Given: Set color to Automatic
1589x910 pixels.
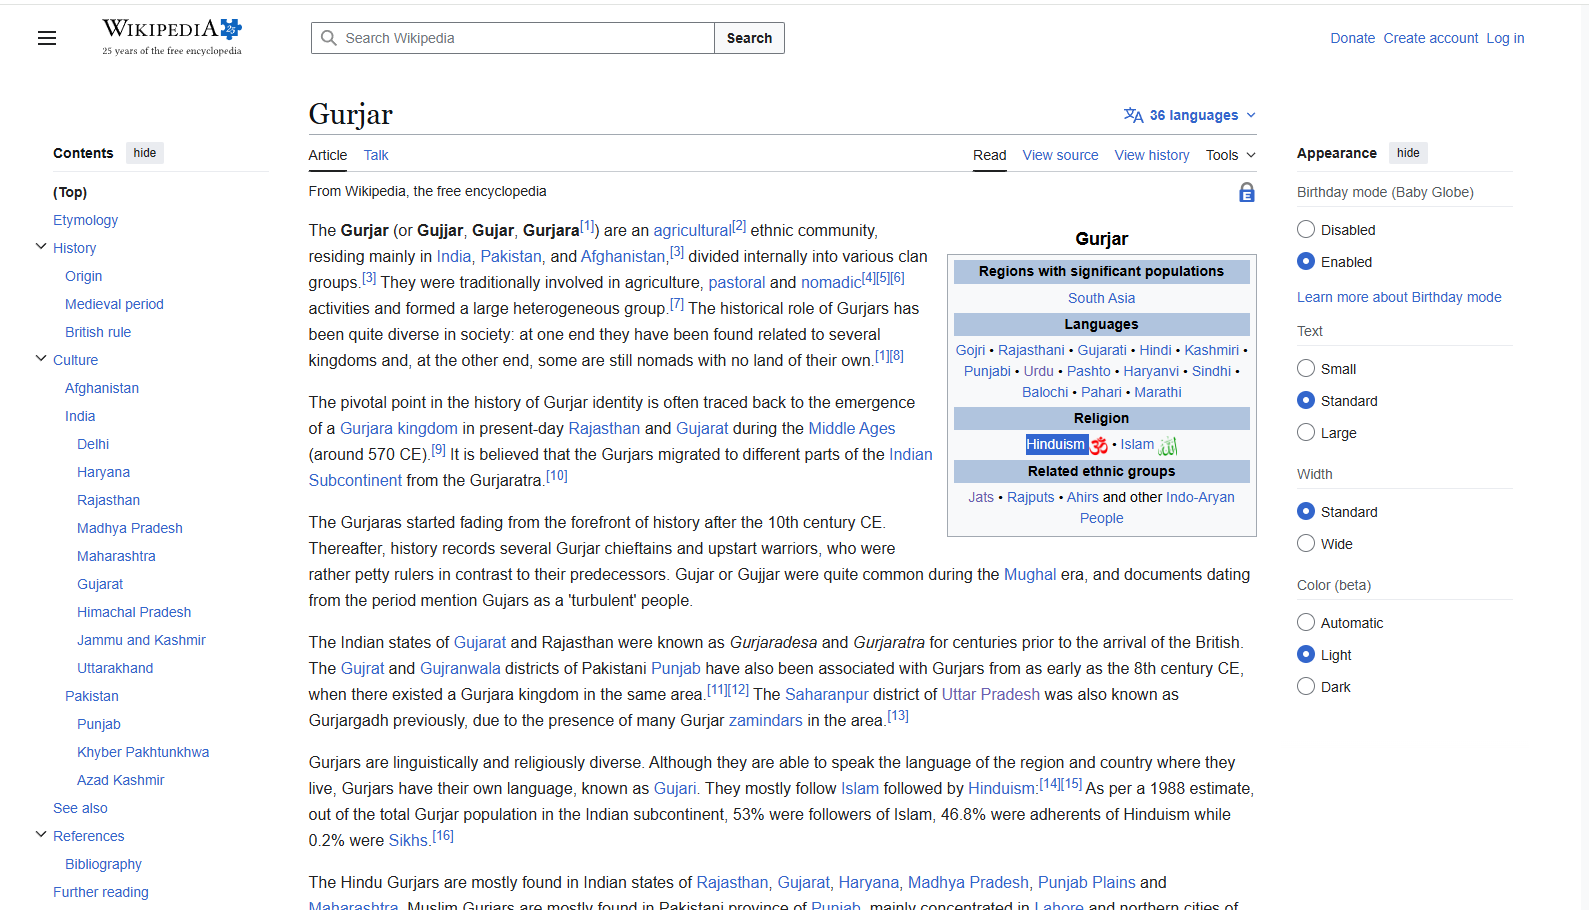Looking at the screenshot, I should [1306, 622].
